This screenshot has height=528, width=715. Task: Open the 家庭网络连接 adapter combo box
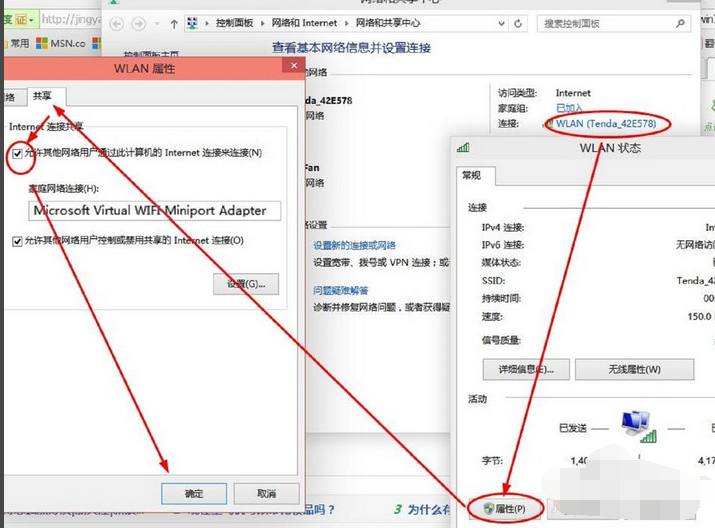coord(154,211)
